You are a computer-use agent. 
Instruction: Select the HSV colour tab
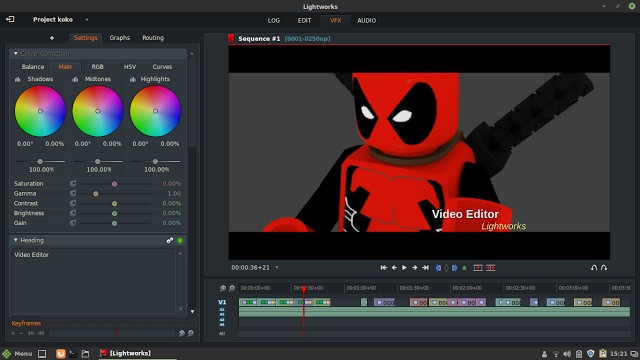click(130, 67)
